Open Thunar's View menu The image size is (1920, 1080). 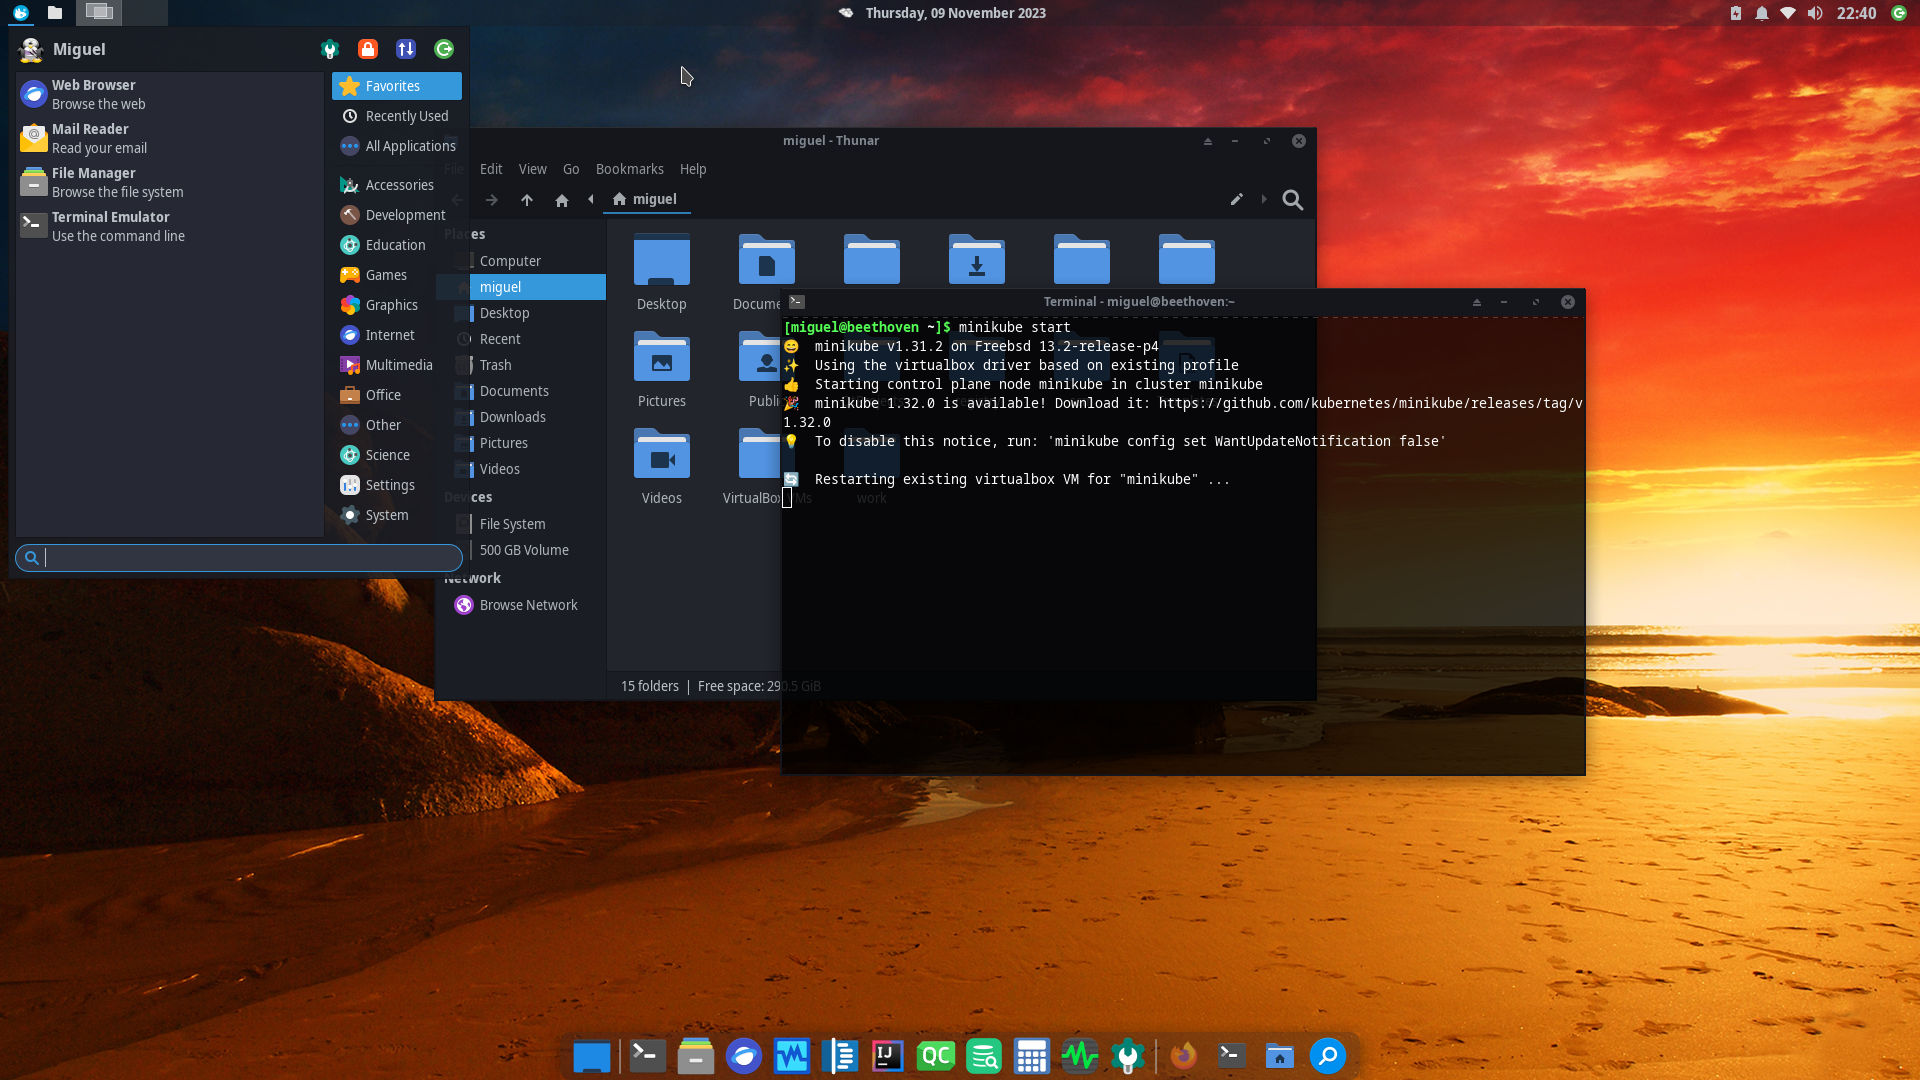pyautogui.click(x=533, y=169)
